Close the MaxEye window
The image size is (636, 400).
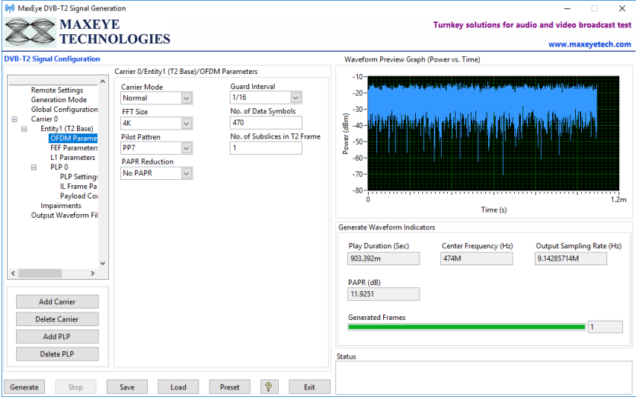click(622, 9)
